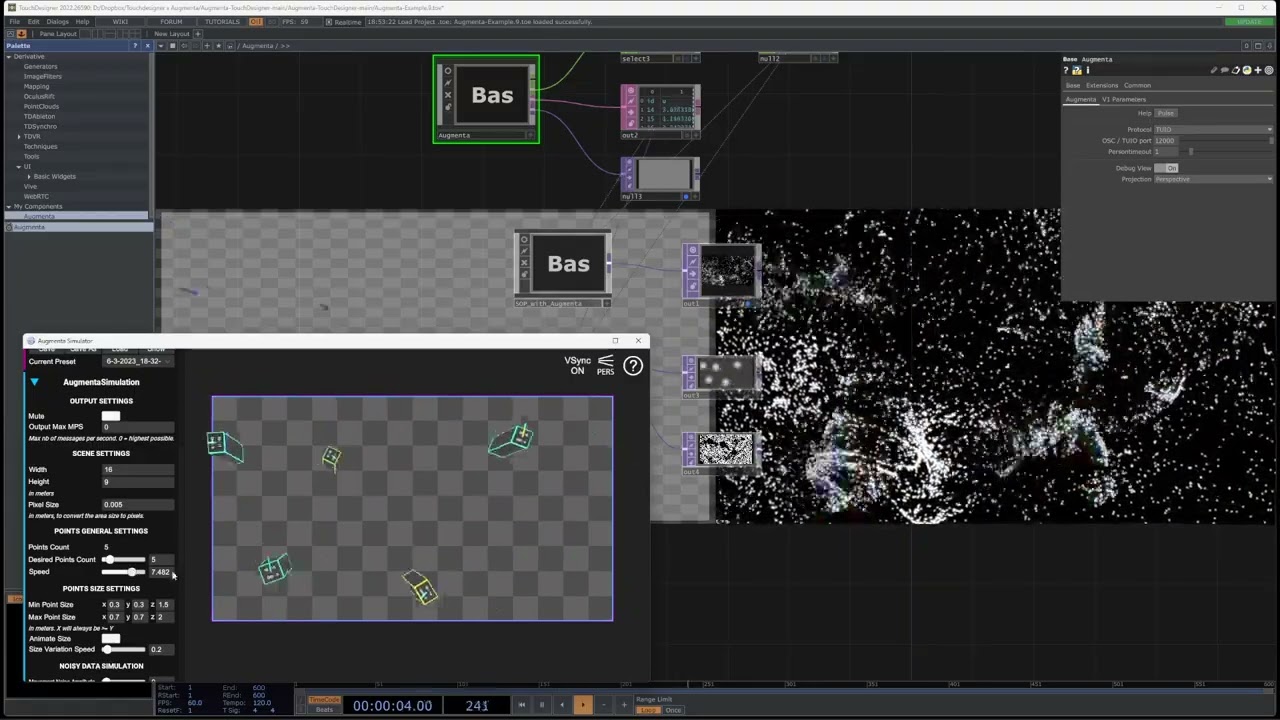Jump to timeline start
The image size is (1280, 720).
coord(521,705)
